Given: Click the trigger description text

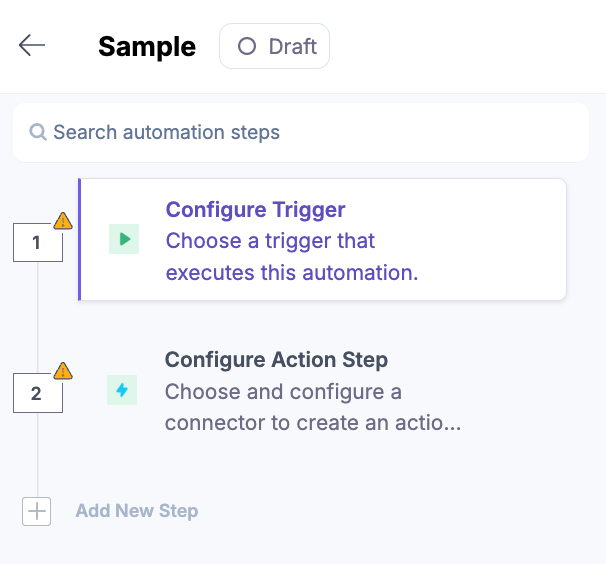Looking at the screenshot, I should tap(291, 257).
